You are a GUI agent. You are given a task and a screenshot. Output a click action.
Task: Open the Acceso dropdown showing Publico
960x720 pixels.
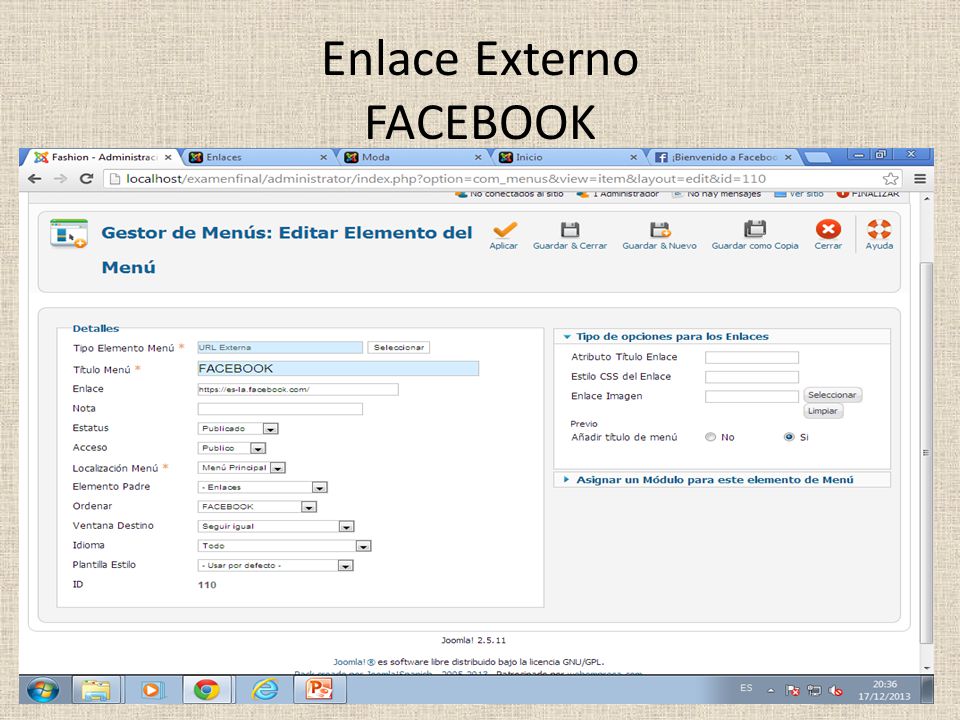(x=231, y=448)
